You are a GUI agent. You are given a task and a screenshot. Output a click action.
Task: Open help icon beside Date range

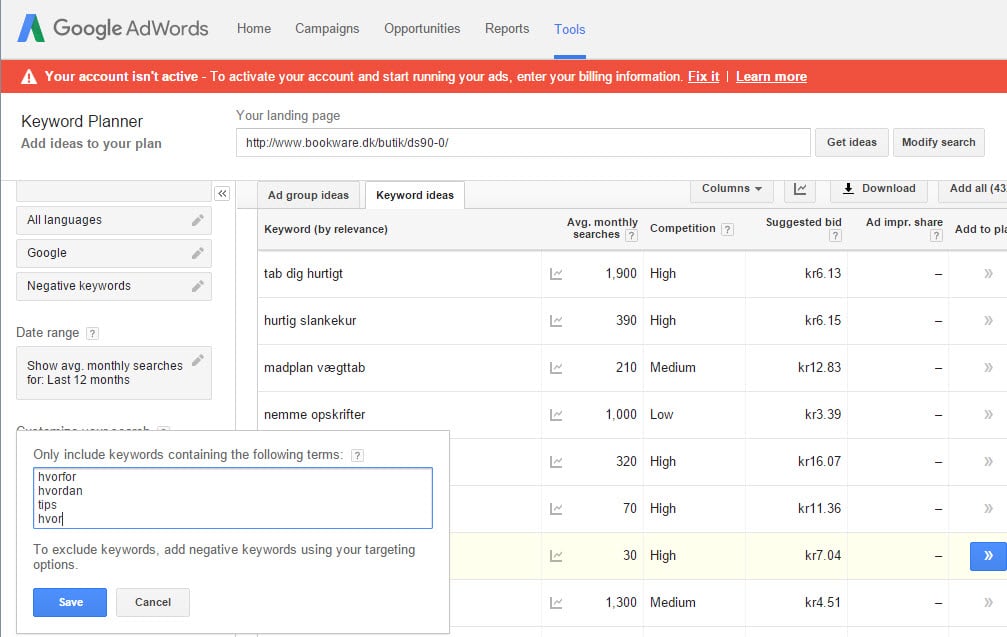click(92, 333)
